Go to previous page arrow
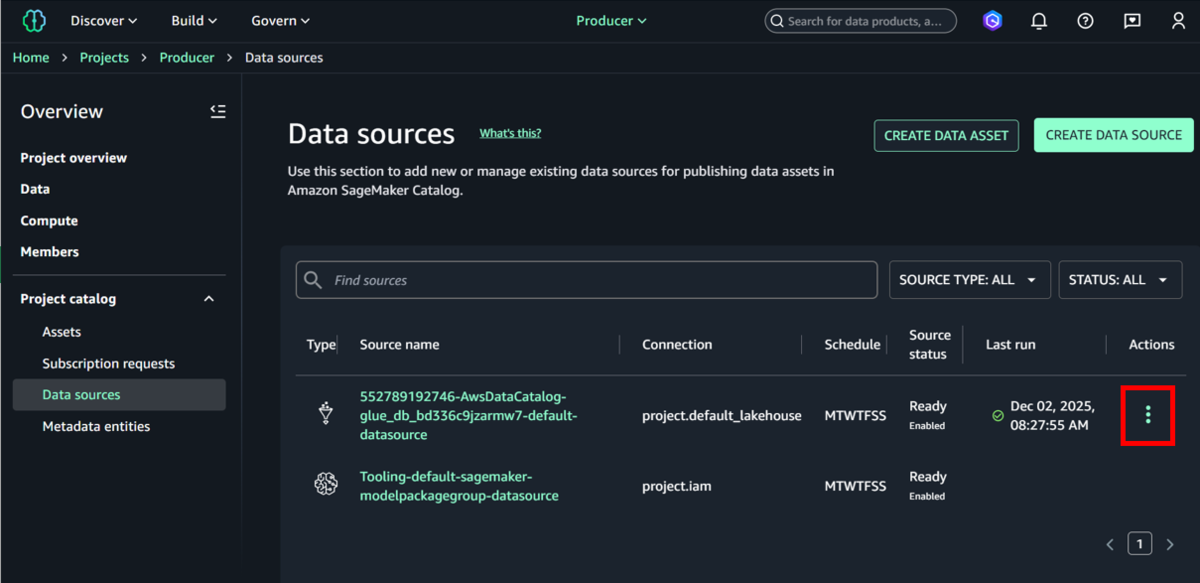This screenshot has width=1200, height=583. (x=1110, y=544)
